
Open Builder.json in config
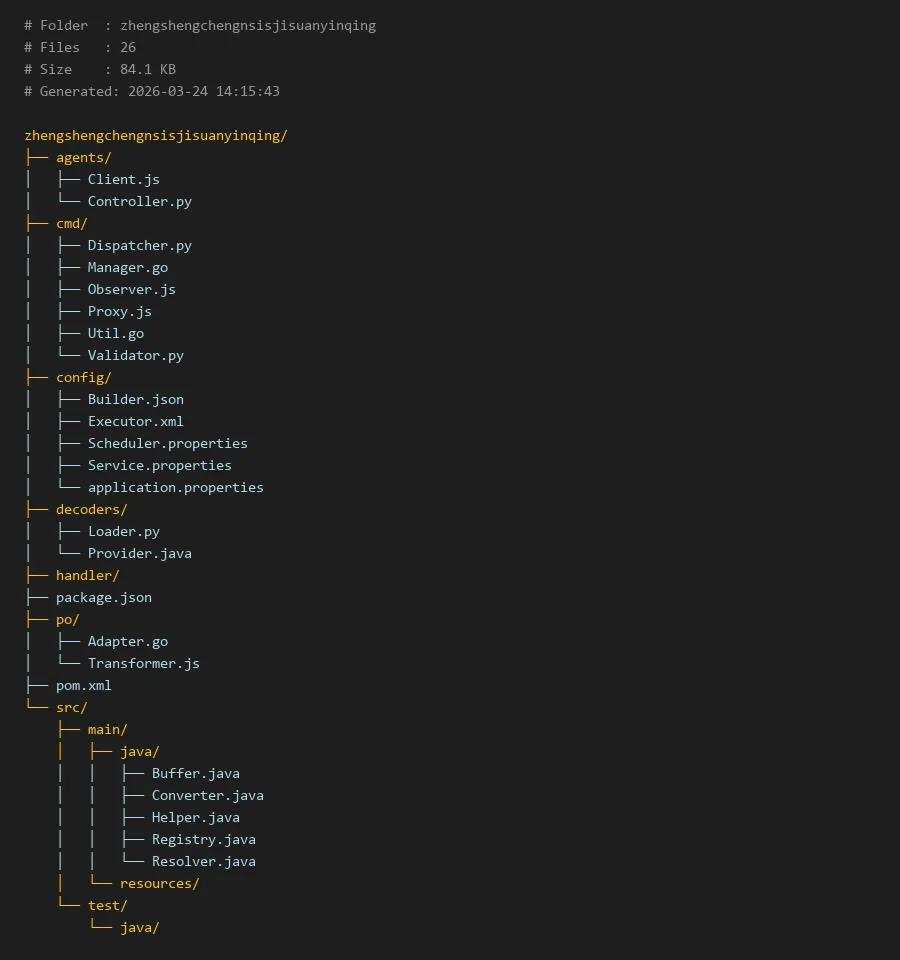(135, 399)
